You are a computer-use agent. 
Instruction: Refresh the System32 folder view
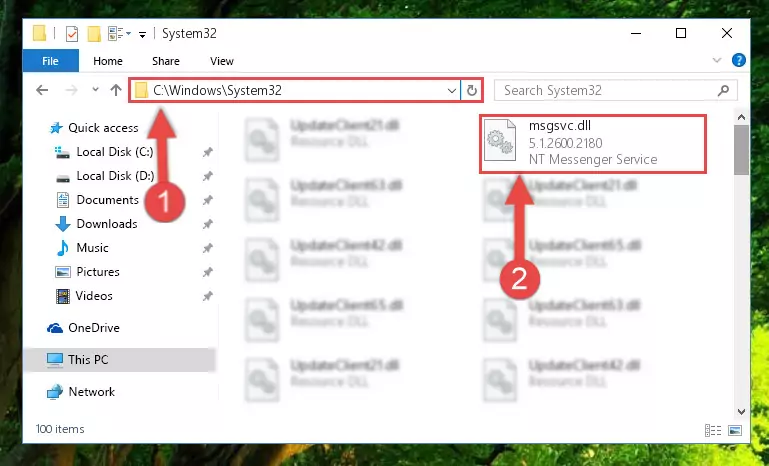pyautogui.click(x=472, y=91)
